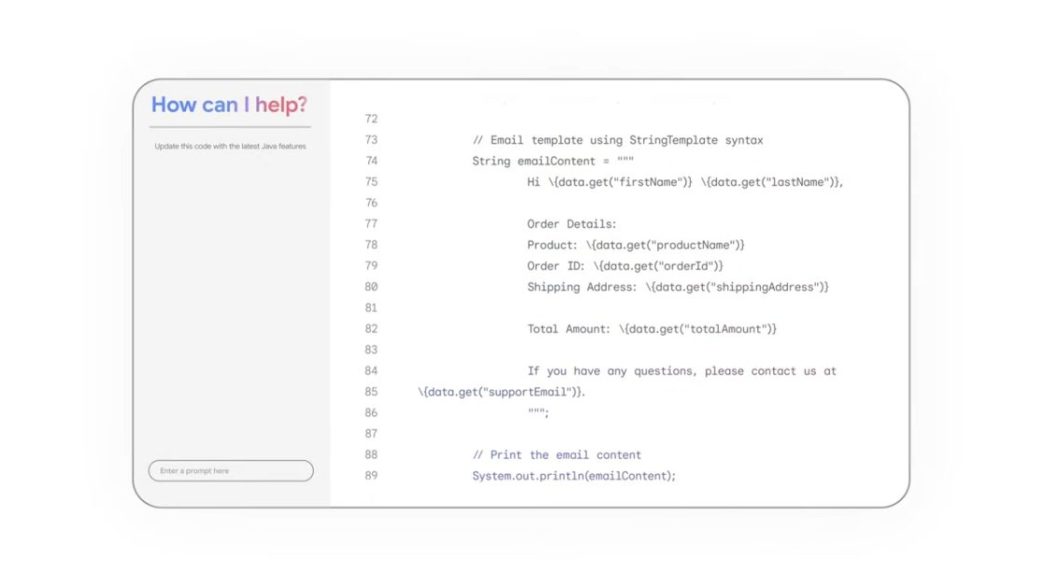The height and width of the screenshot is (587, 1044).
Task: Click the empty line 76 in the editor
Action: [550, 203]
